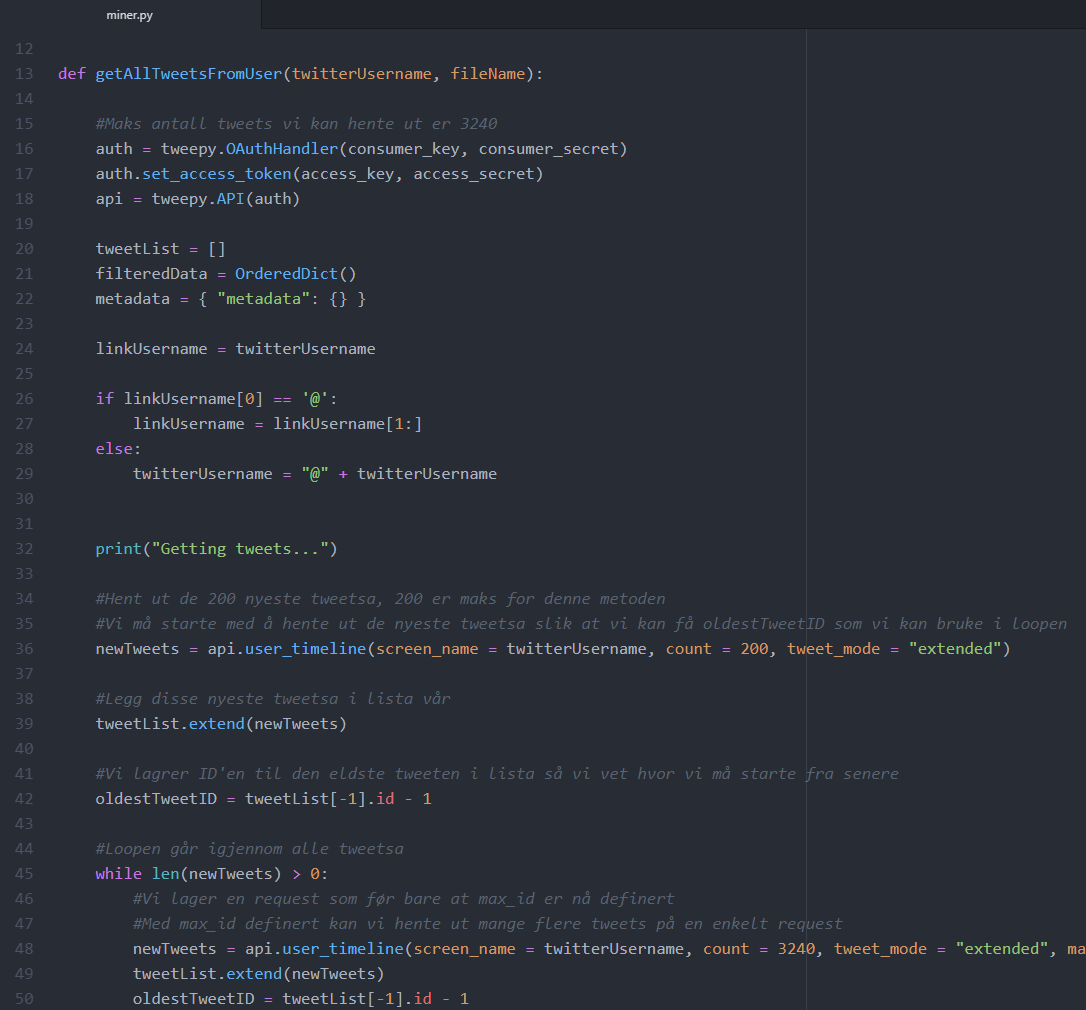Click the empty tab bar area beside miner.py
Screen dimensions: 1086x1010
pos(670,15)
